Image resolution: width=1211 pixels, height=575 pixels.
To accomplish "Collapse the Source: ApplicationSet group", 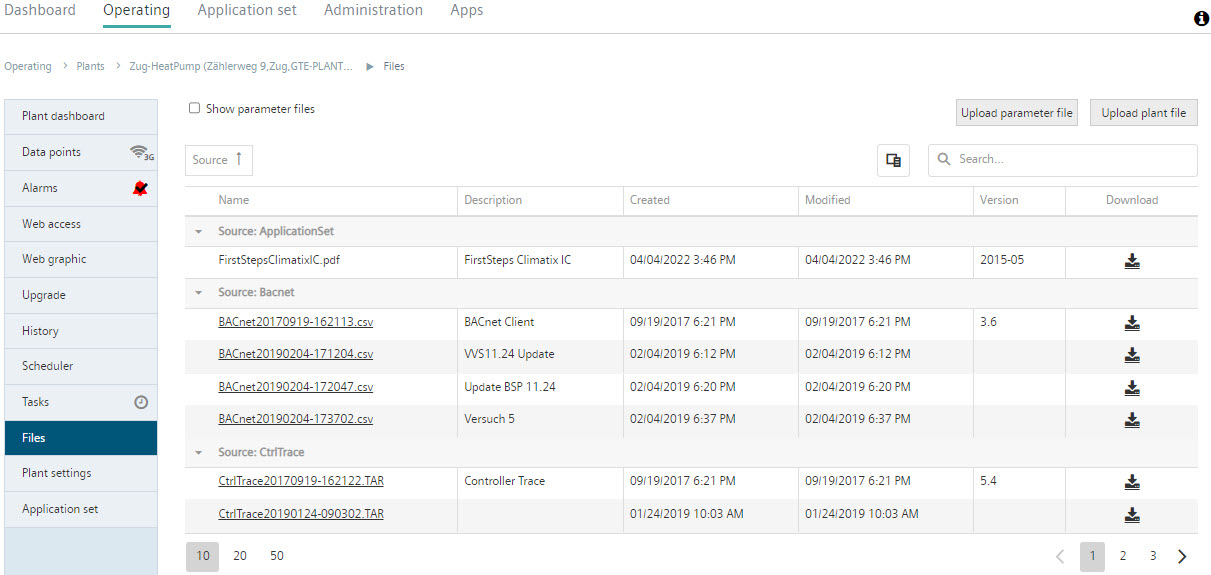I will (x=198, y=231).
